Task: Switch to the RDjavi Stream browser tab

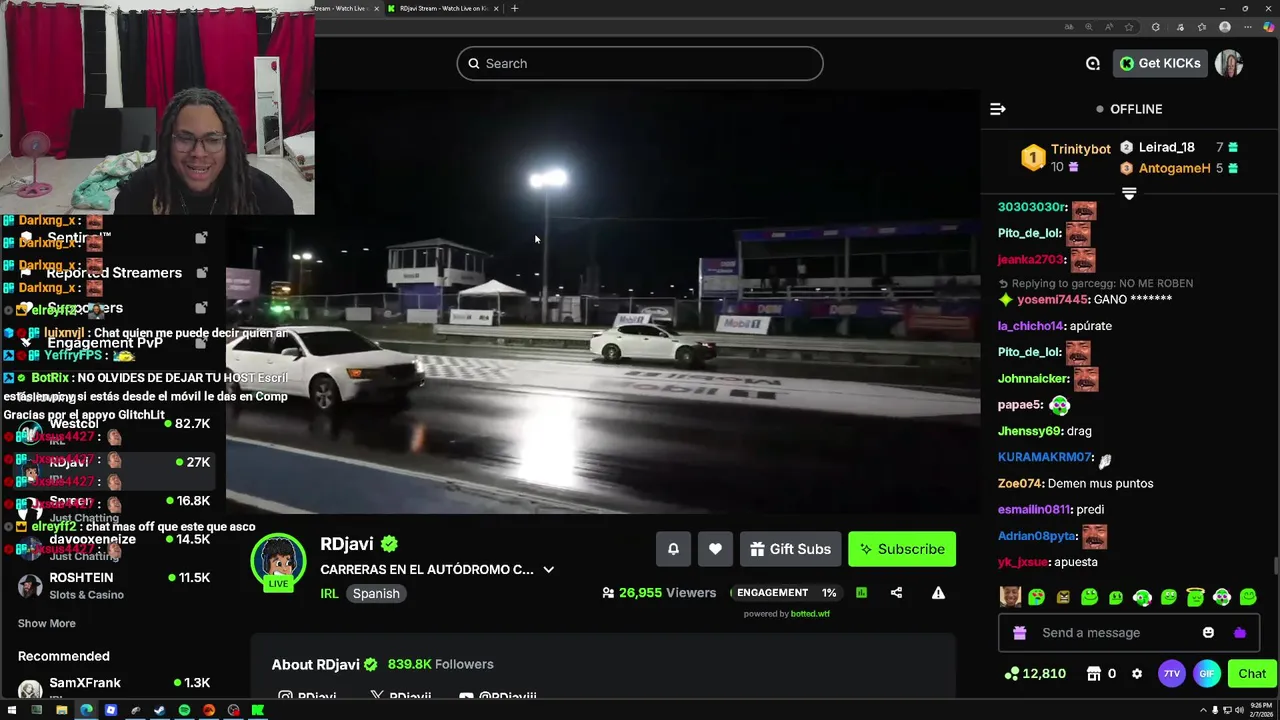Action: pos(443,8)
